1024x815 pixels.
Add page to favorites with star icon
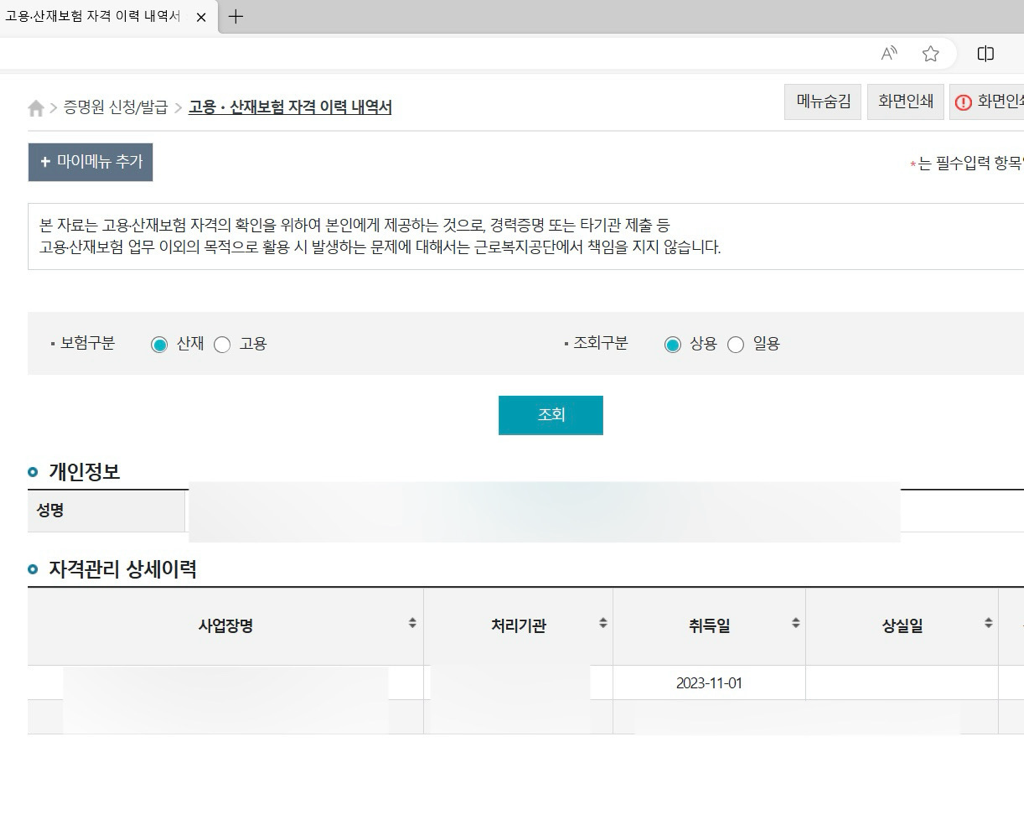930,54
